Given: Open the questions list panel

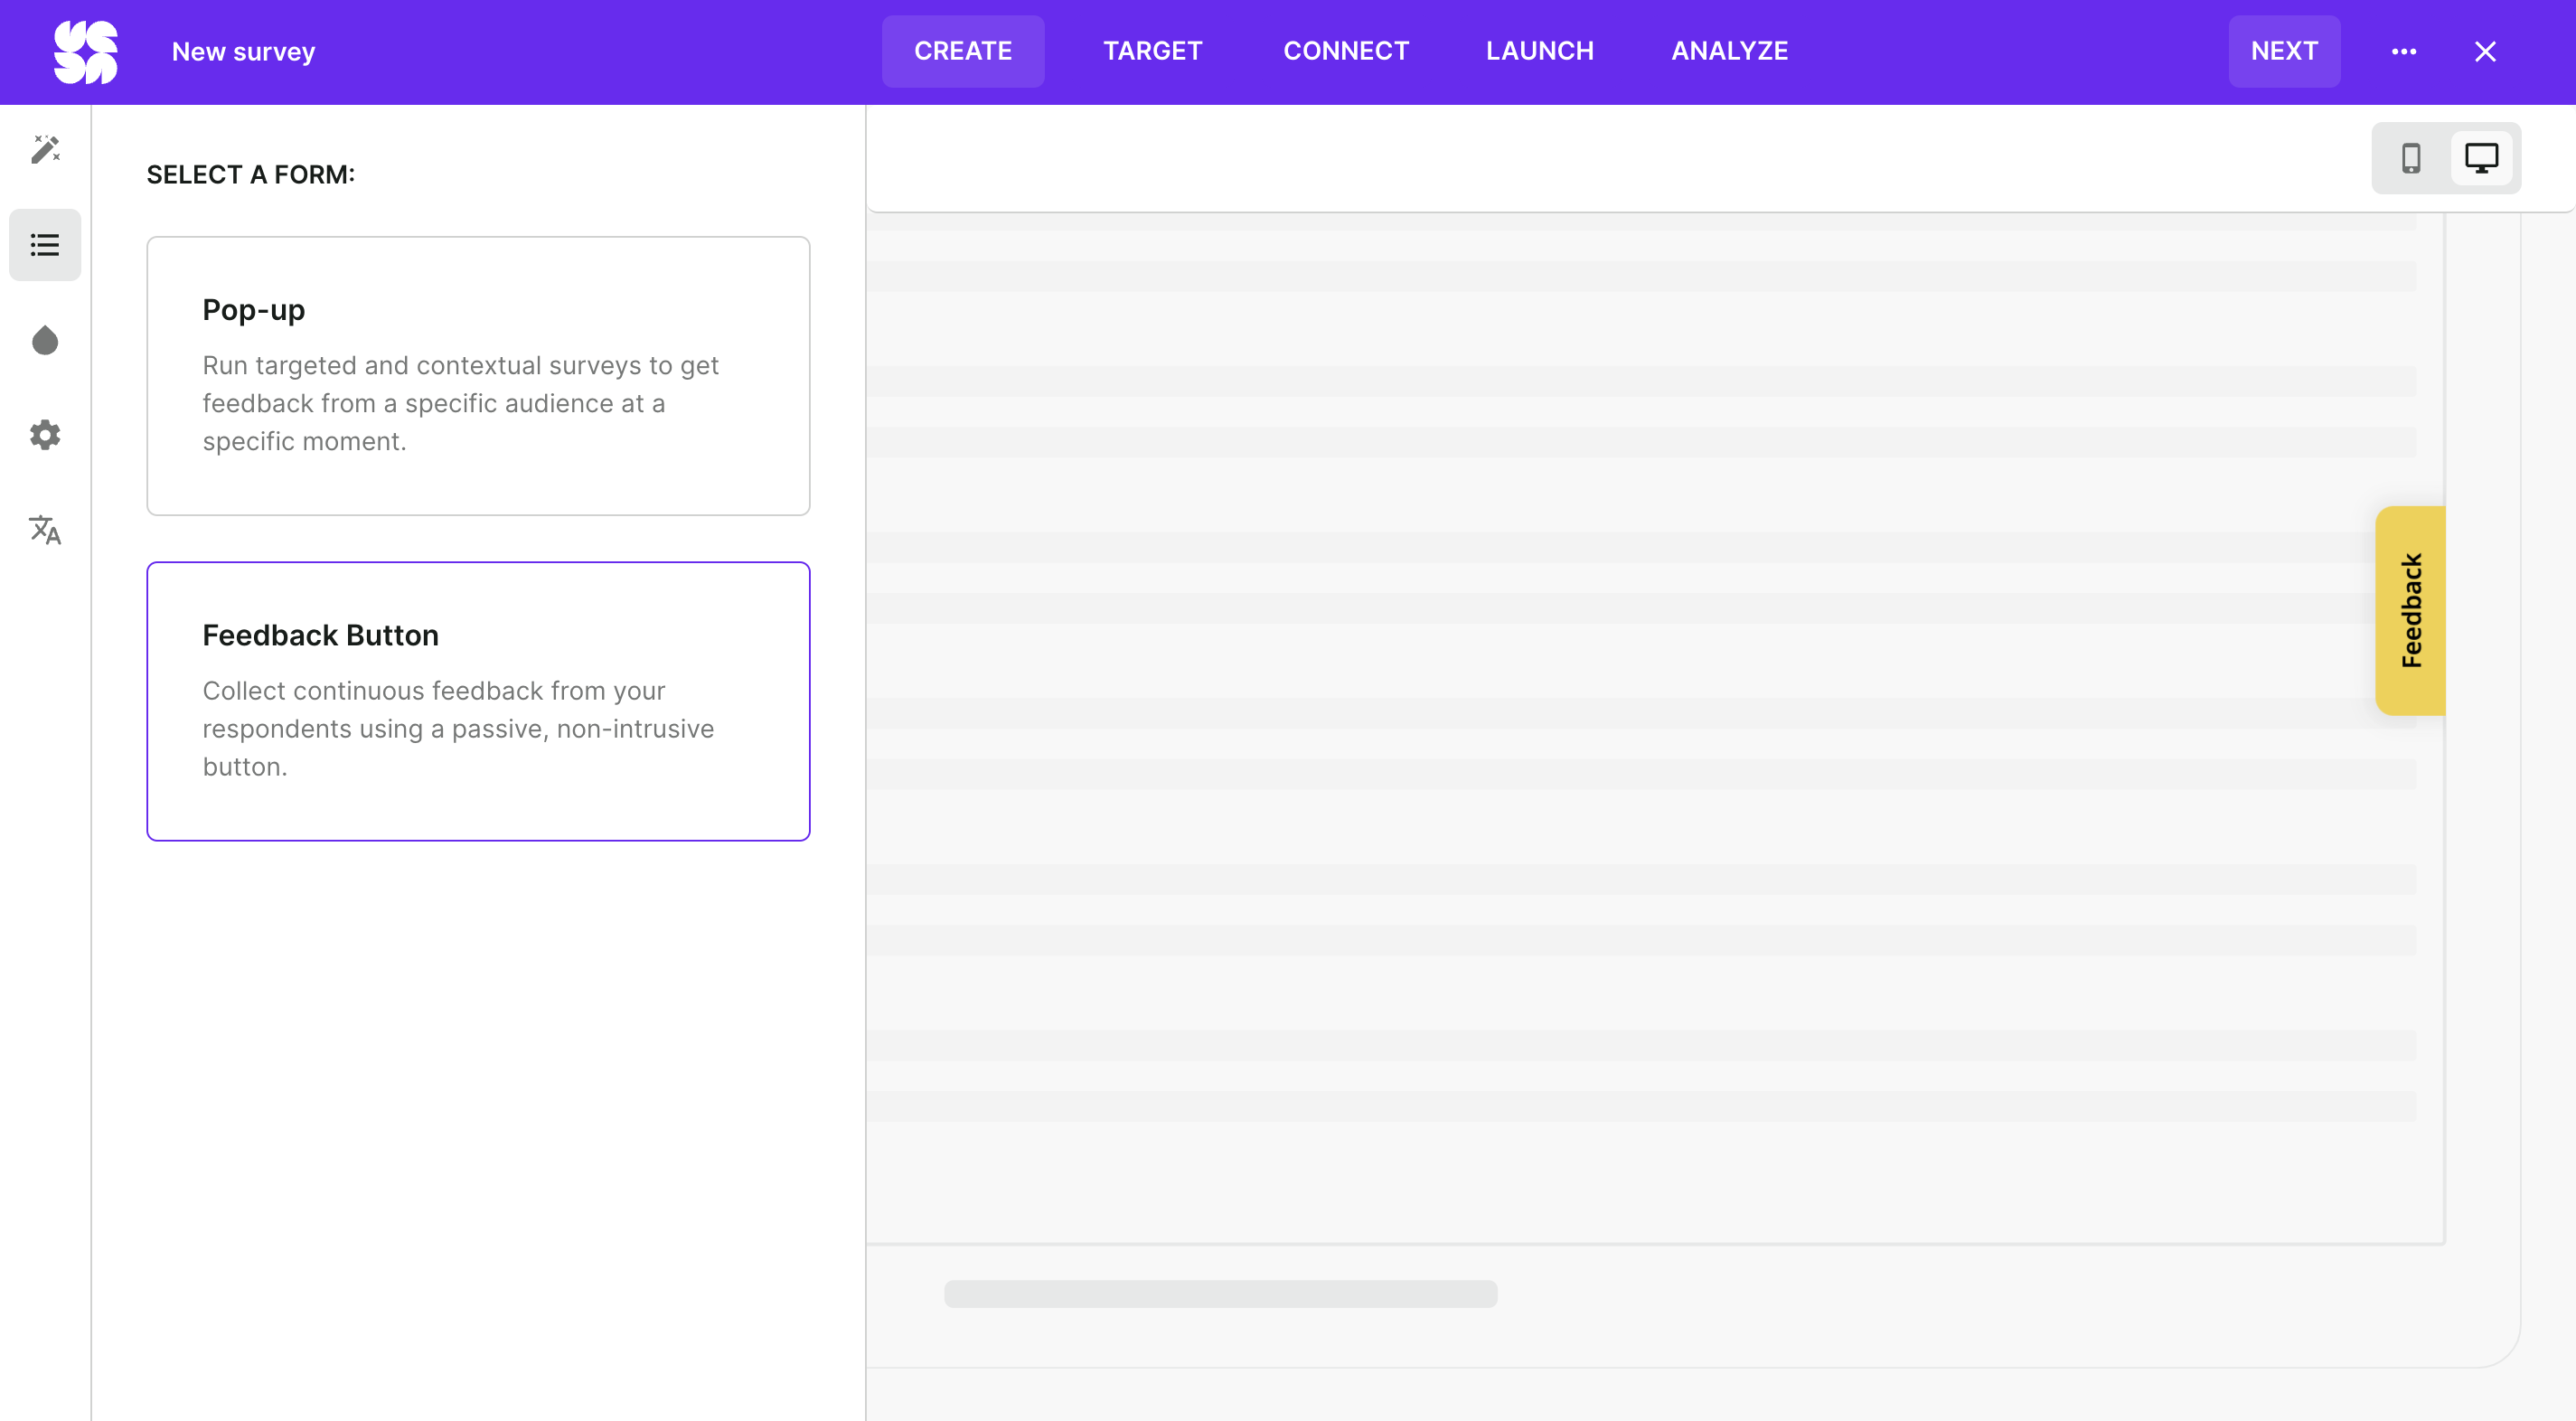Looking at the screenshot, I should [45, 244].
